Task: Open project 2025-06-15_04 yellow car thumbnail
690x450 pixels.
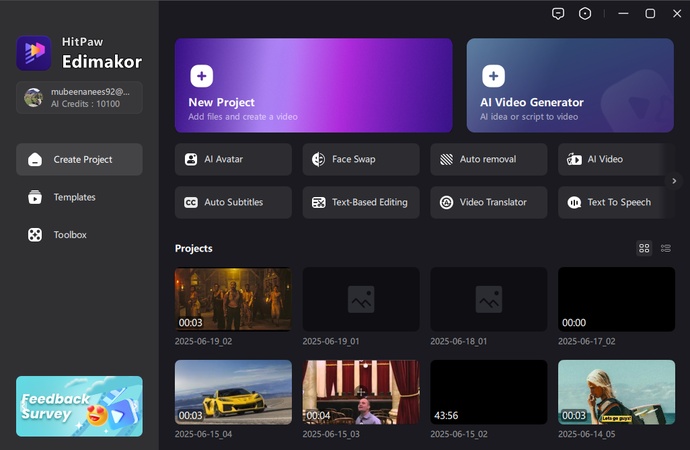Action: [233, 392]
